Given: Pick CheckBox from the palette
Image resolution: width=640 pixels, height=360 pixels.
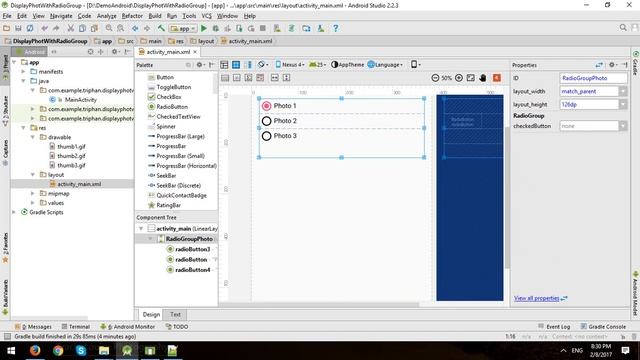Looking at the screenshot, I should pyautogui.click(x=164, y=97).
